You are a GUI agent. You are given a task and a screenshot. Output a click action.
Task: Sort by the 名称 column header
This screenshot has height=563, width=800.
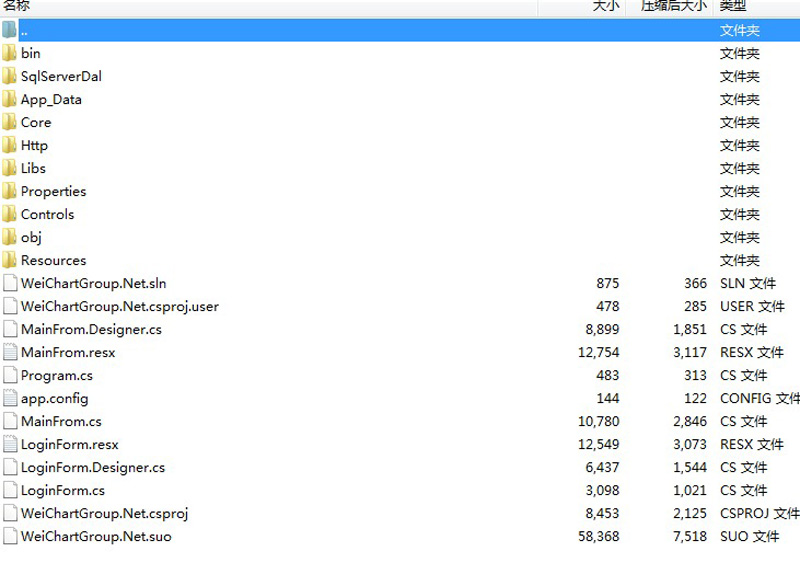(16, 6)
